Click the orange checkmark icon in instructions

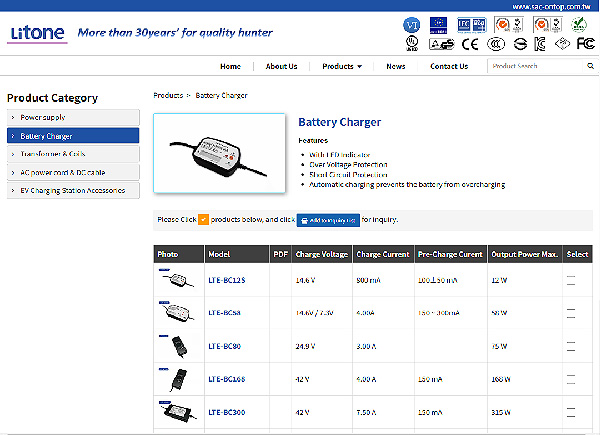[x=203, y=219]
